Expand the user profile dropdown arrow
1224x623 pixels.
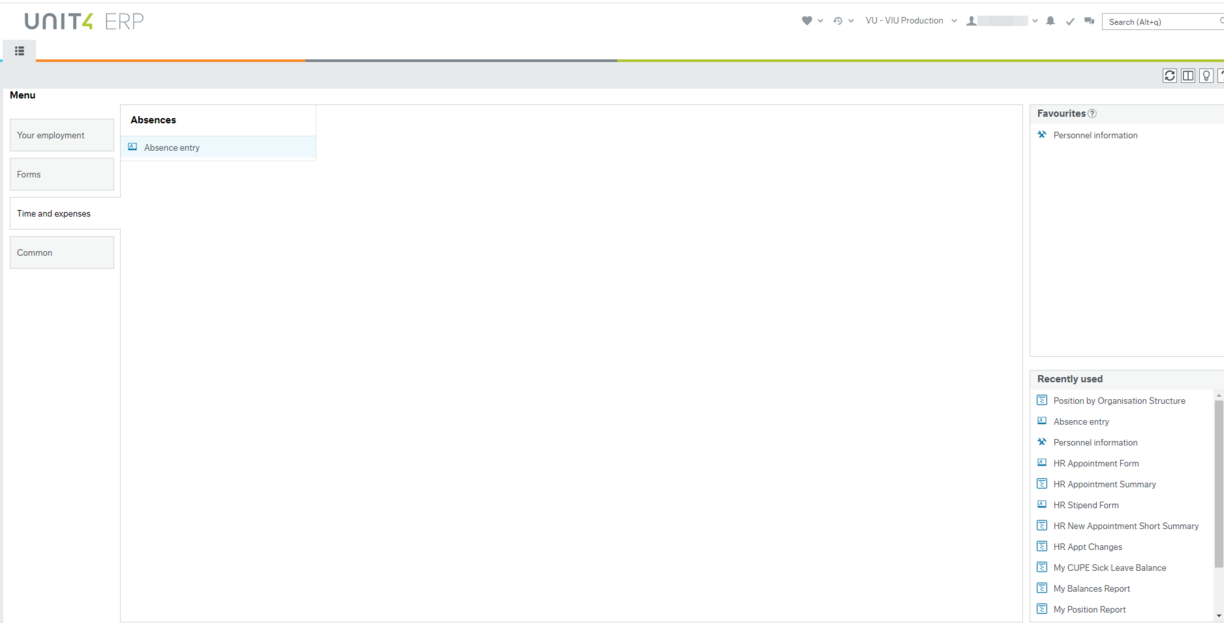[x=1035, y=21]
